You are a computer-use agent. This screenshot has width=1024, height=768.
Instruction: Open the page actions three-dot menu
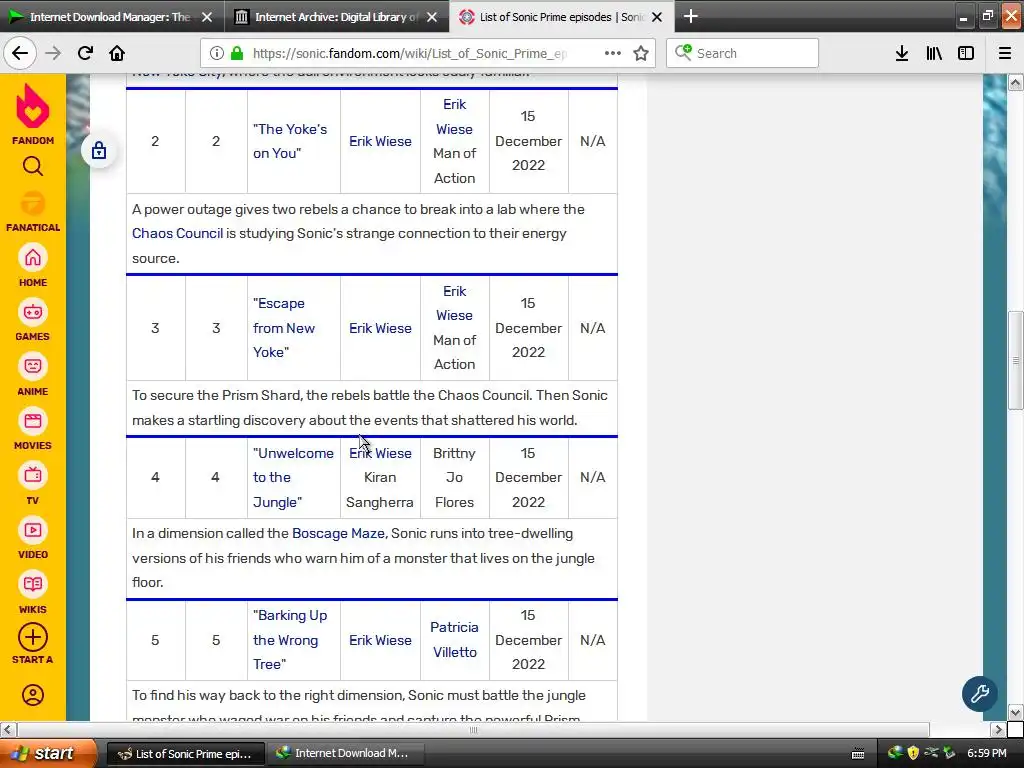[x=613, y=54]
